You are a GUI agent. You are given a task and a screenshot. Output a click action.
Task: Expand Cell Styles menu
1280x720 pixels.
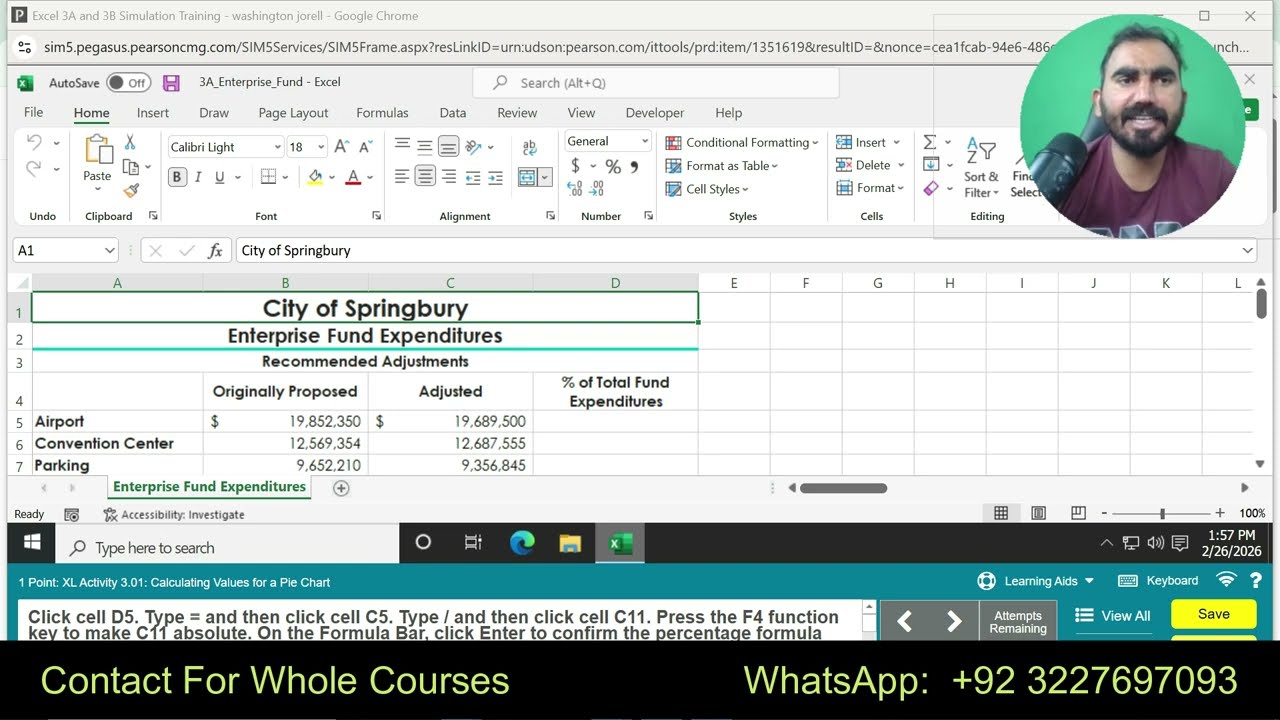(707, 189)
